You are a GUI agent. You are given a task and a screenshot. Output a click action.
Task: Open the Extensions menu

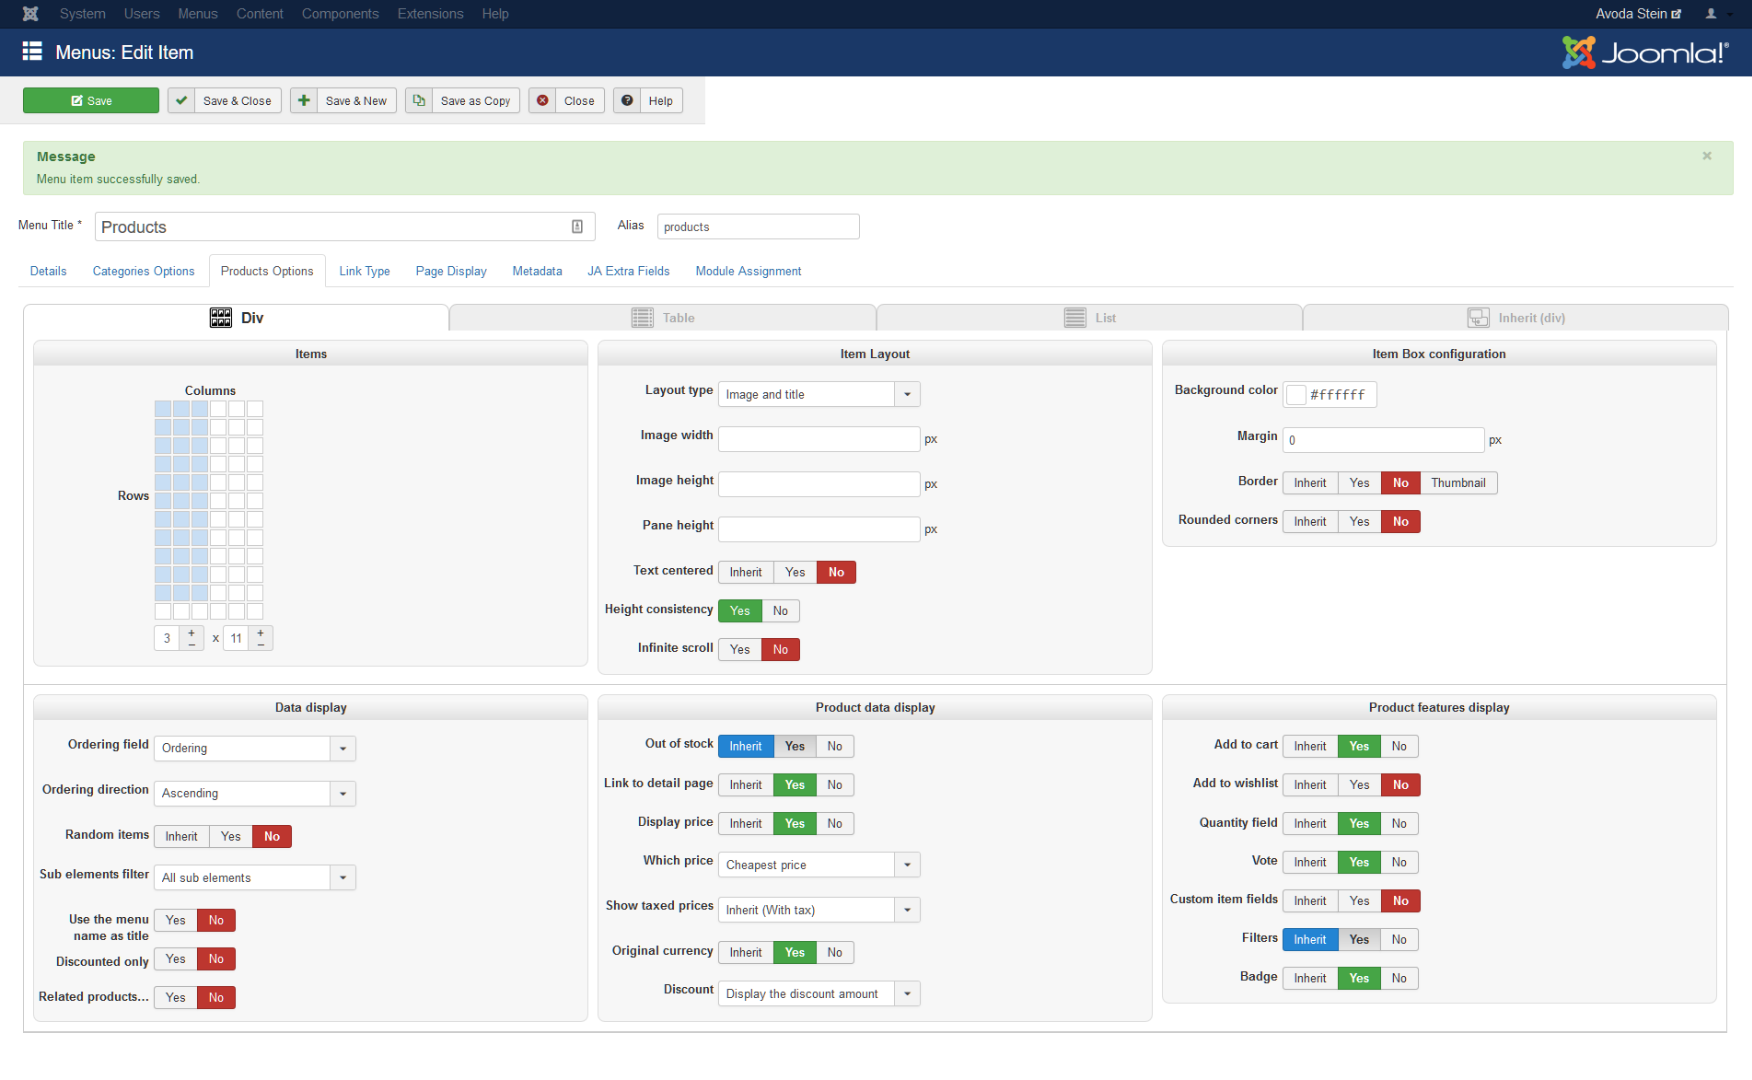[x=430, y=14]
